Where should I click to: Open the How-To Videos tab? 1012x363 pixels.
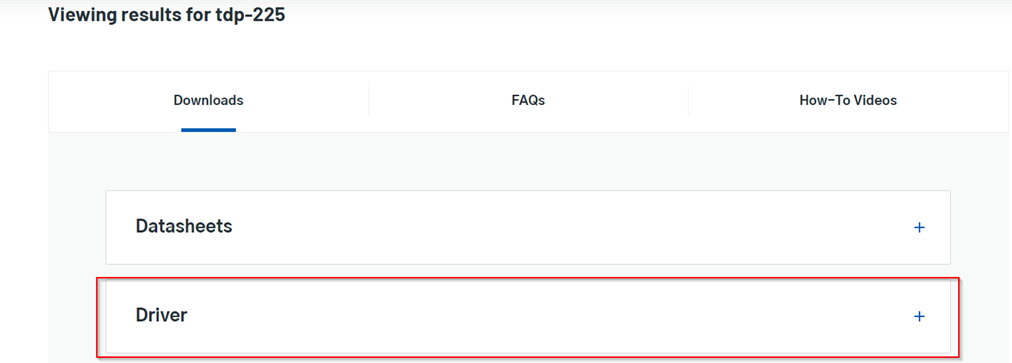[848, 101]
